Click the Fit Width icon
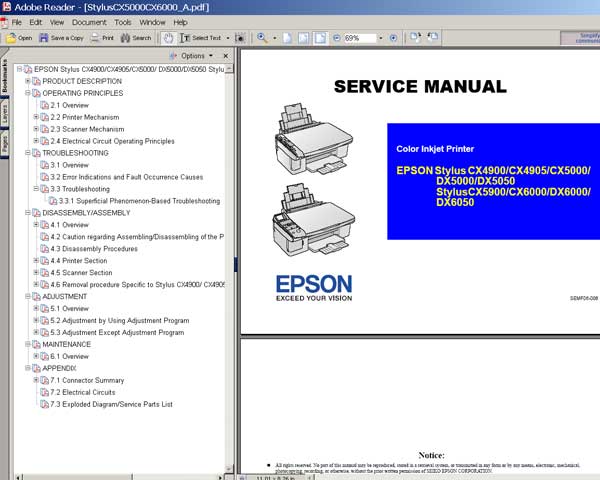 click(x=320, y=38)
